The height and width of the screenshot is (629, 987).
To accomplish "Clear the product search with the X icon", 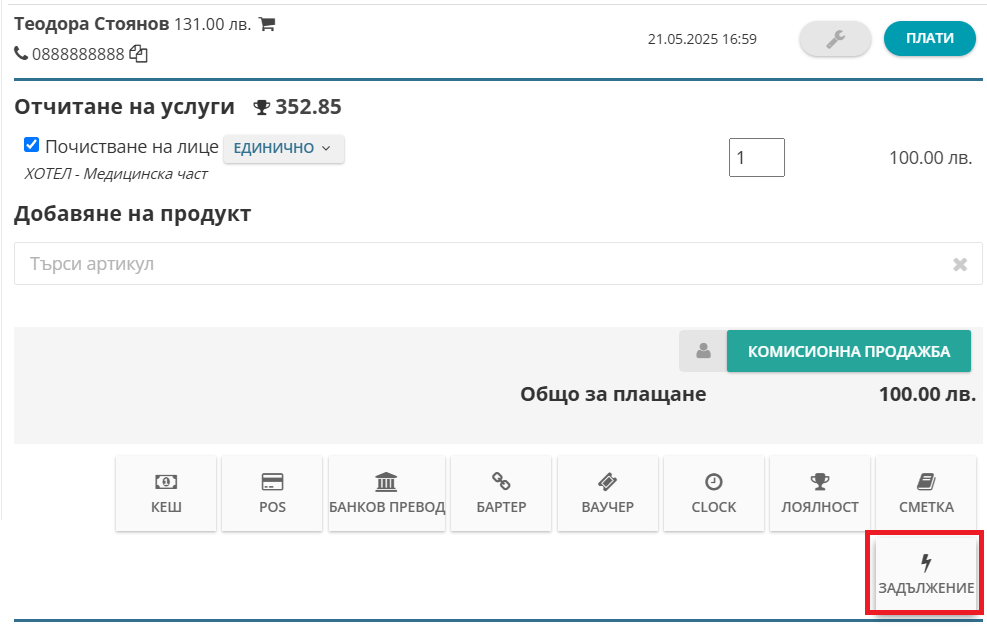I will coord(960,264).
